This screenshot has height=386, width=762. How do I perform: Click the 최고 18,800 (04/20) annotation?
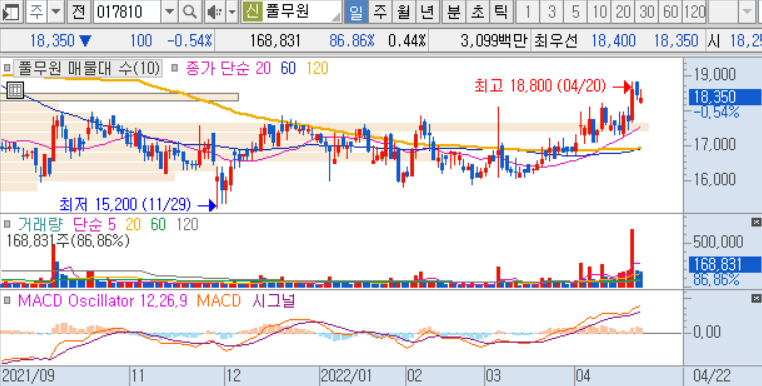coord(540,87)
